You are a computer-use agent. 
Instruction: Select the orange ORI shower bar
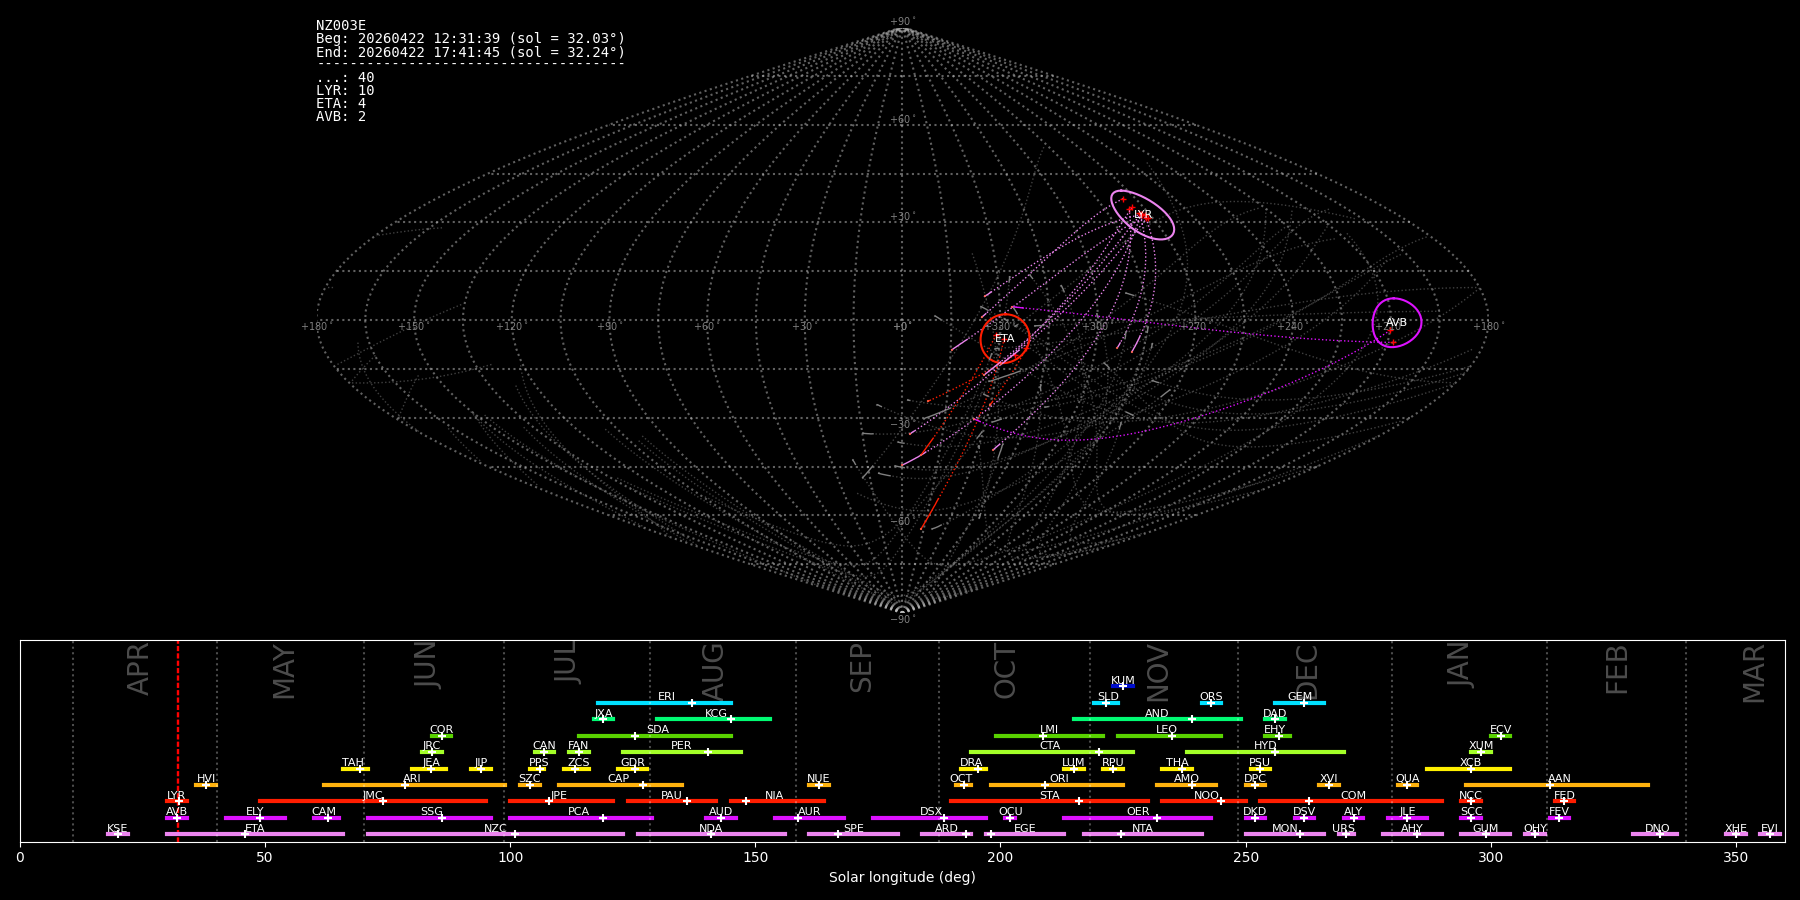tap(1057, 785)
